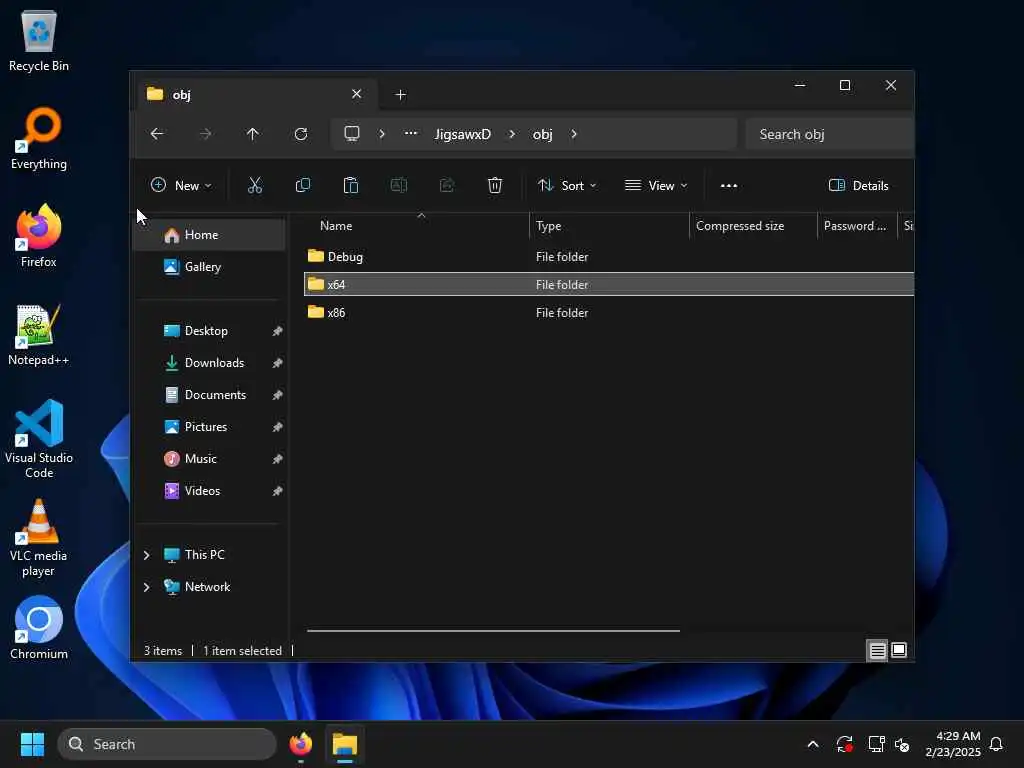The width and height of the screenshot is (1024, 768).
Task: Add a new tab
Action: 400,95
